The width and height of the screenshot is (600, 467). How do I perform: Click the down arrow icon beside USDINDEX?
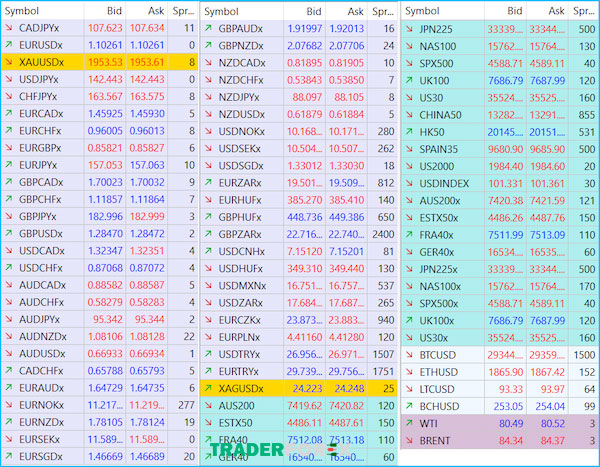pos(409,183)
